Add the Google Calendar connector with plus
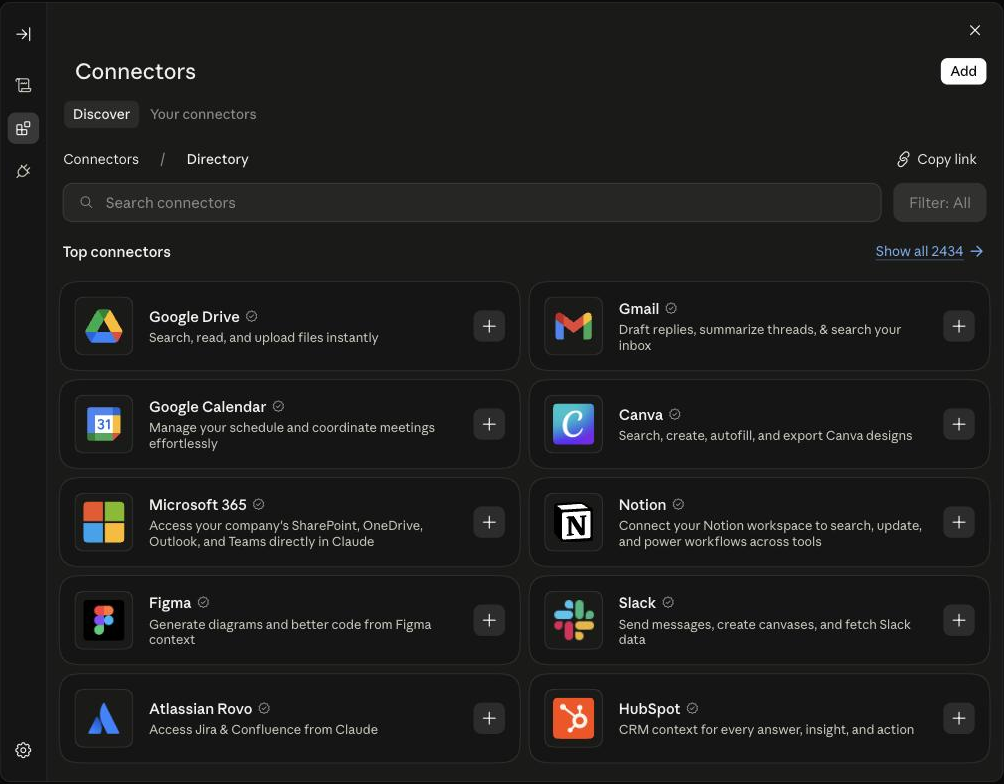 point(489,424)
